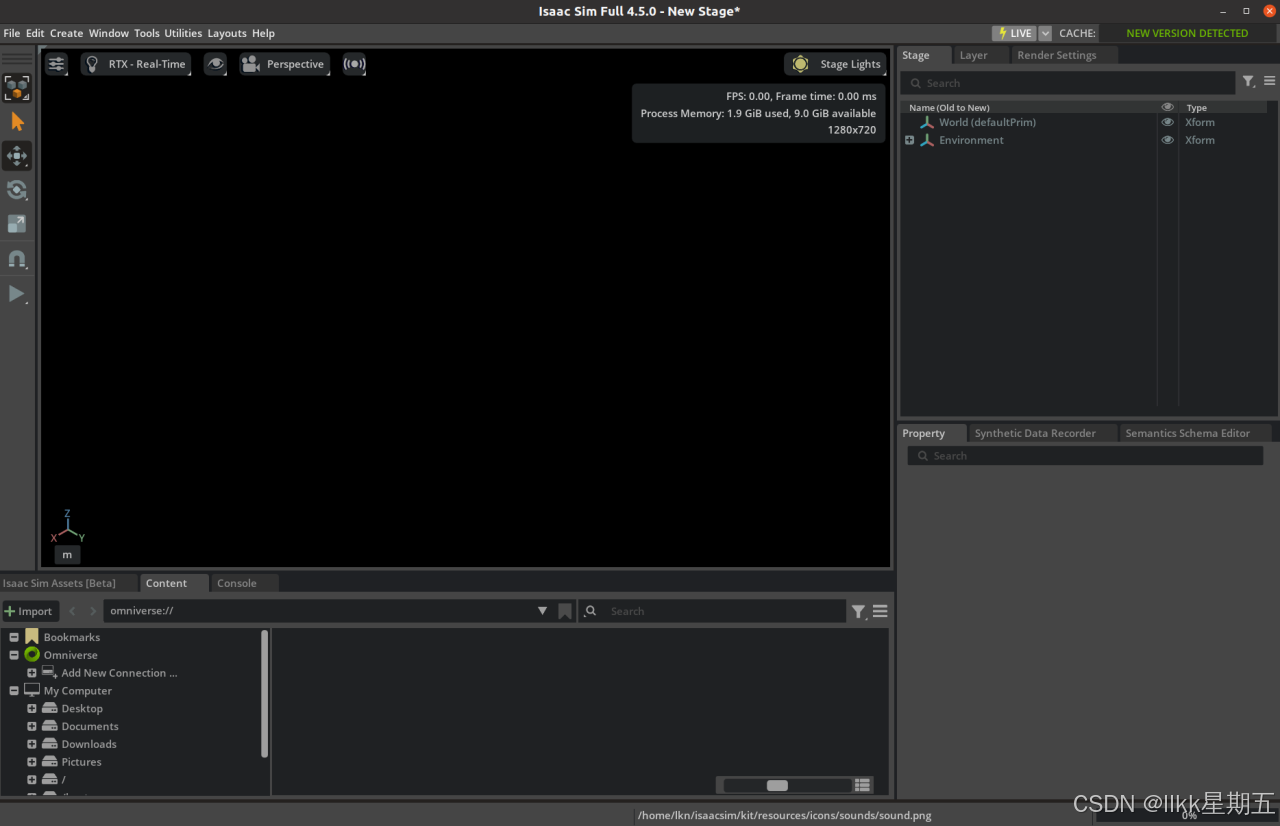
Task: Expand the Environment prim in Stage tree
Action: 910,141
